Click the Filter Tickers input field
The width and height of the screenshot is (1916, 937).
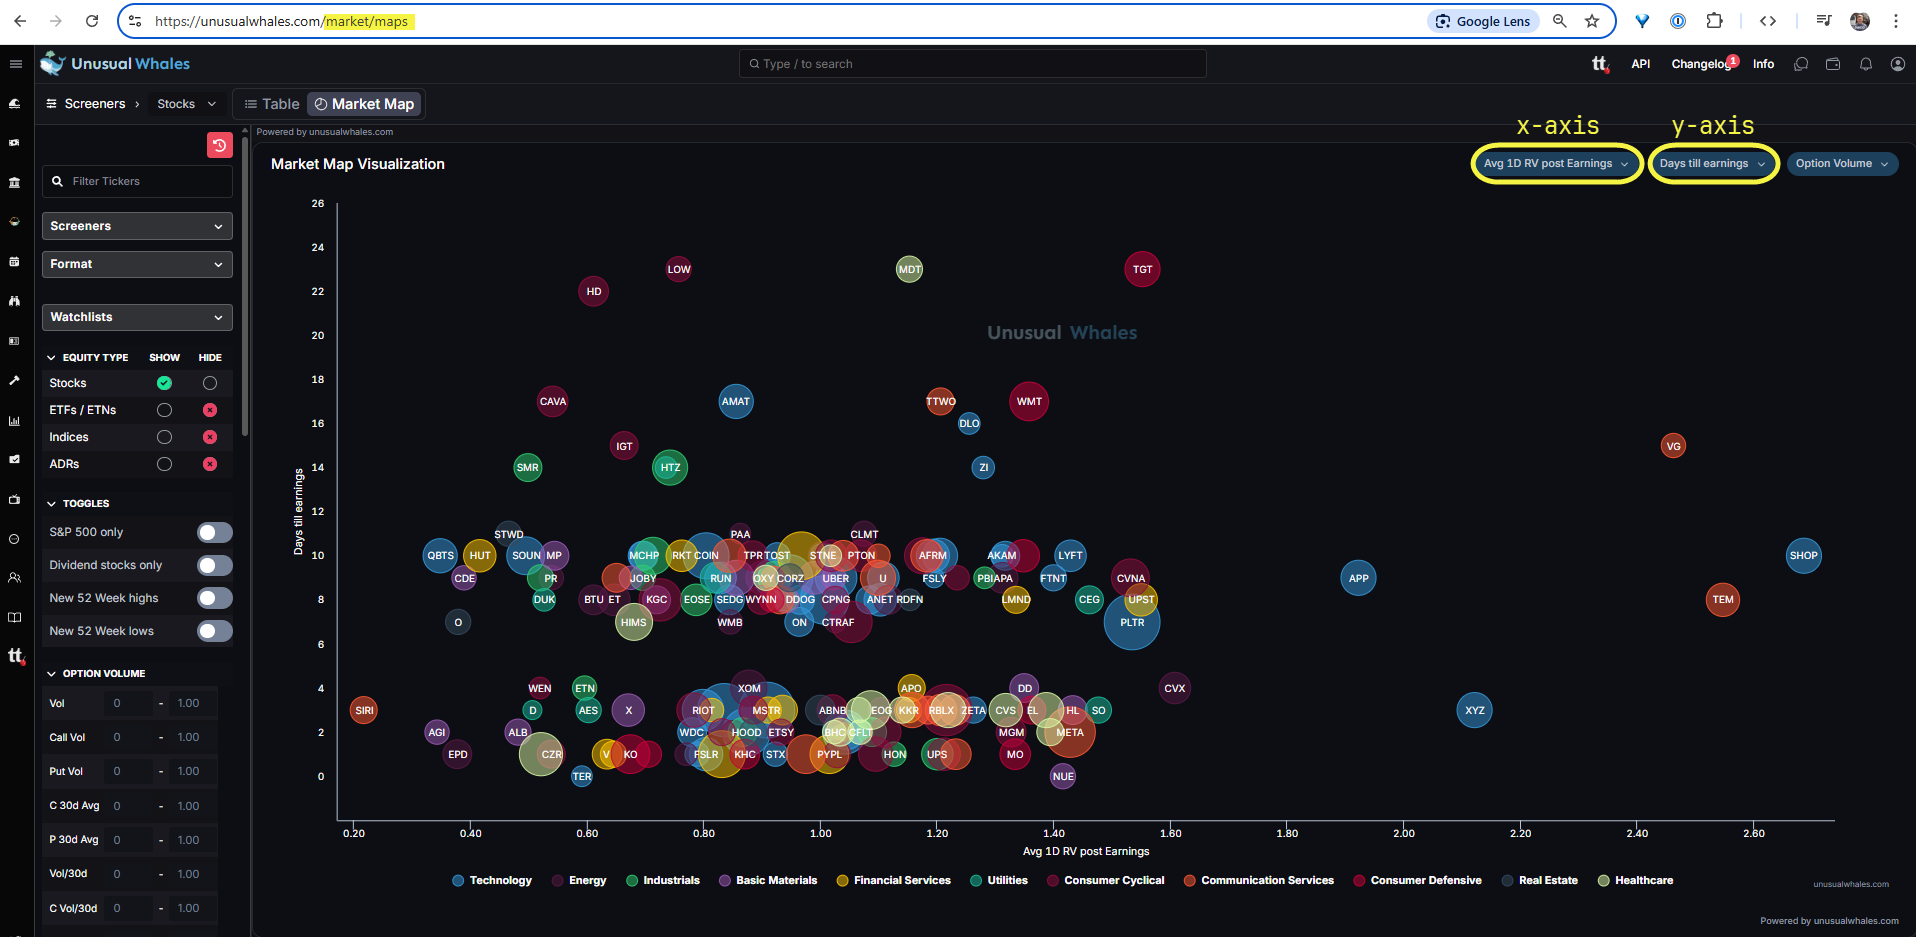coord(137,181)
